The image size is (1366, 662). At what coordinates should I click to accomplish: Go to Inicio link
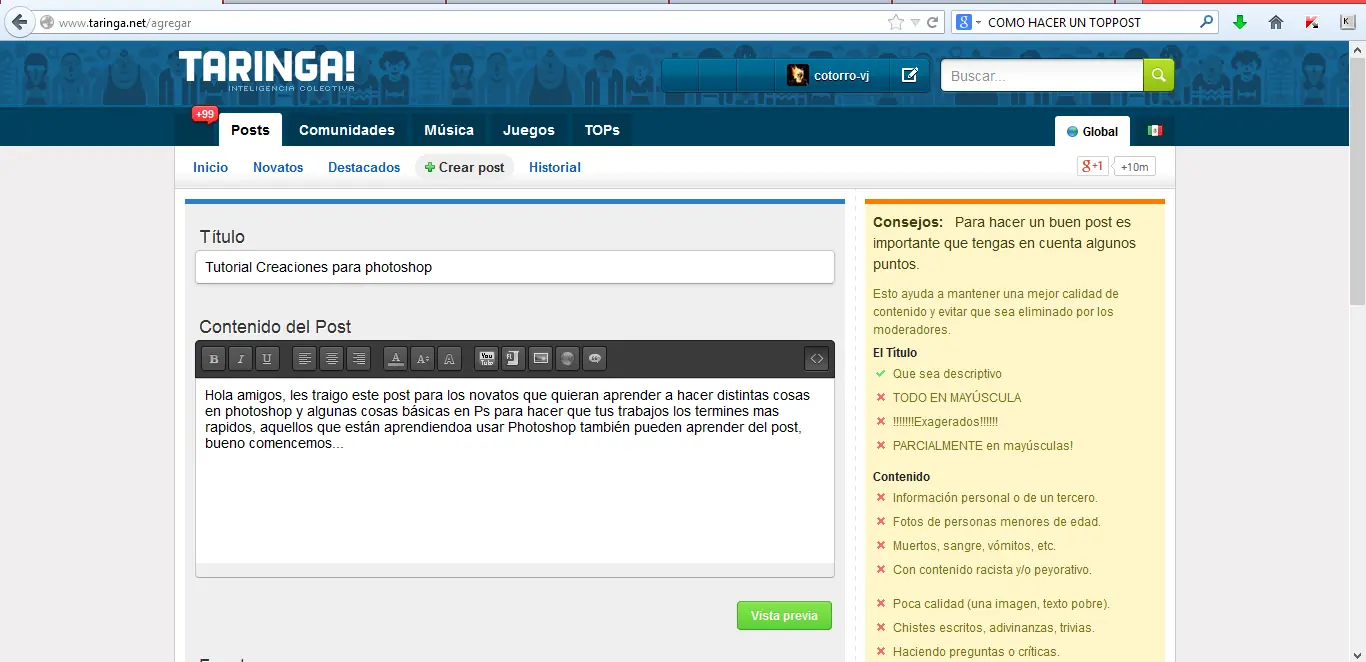pyautogui.click(x=211, y=167)
